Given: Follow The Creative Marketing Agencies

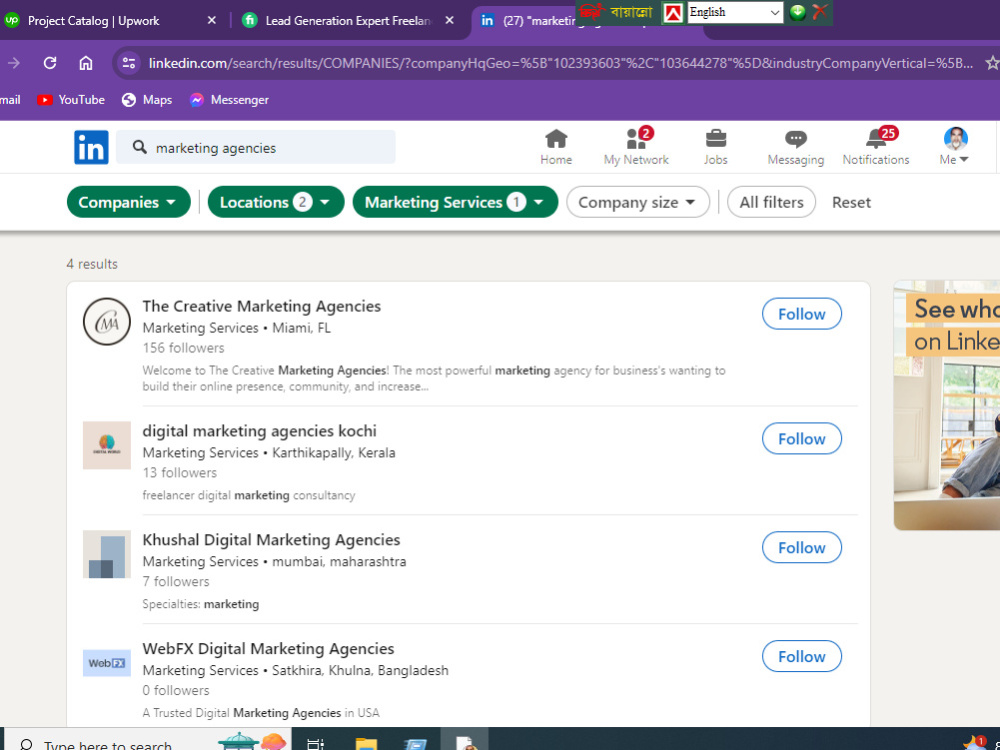Looking at the screenshot, I should click(x=802, y=314).
